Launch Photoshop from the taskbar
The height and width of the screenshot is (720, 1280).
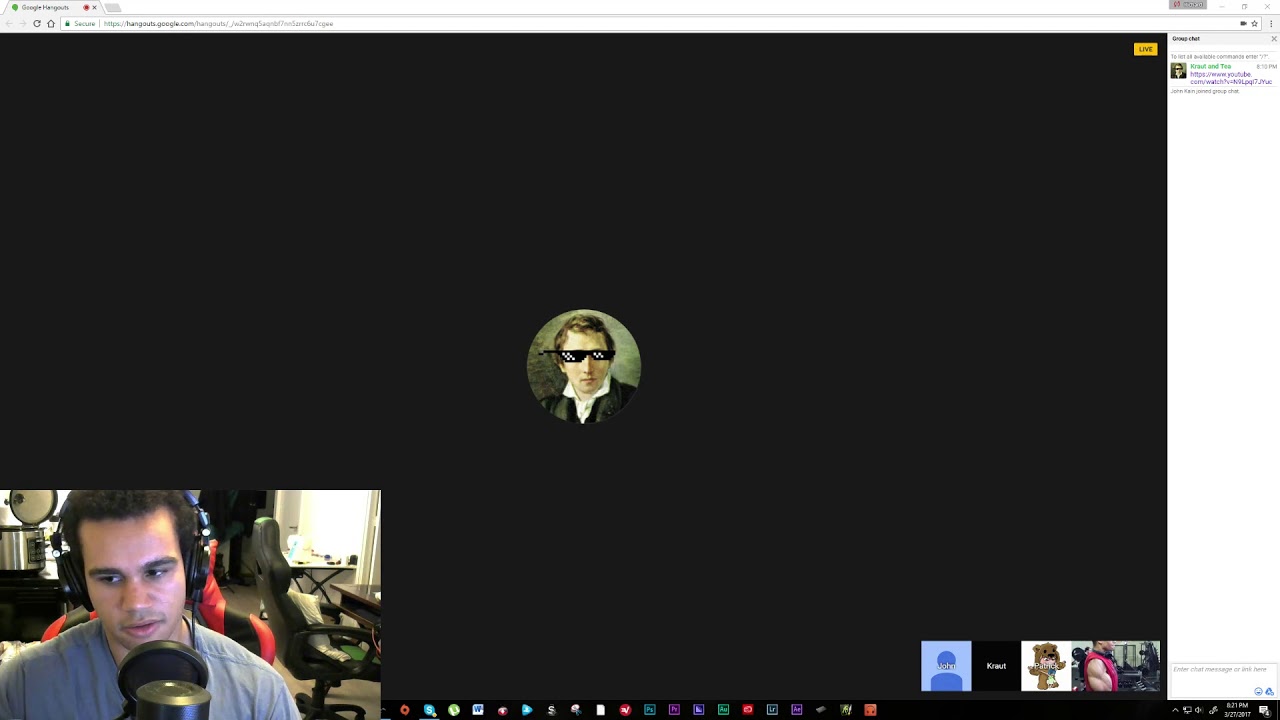[x=650, y=710]
